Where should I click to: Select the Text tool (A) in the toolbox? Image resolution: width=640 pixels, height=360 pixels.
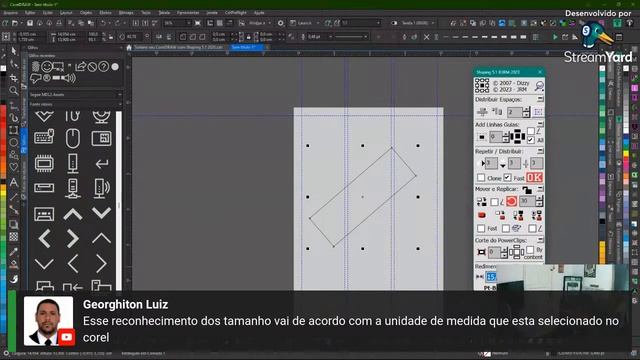tap(14, 182)
